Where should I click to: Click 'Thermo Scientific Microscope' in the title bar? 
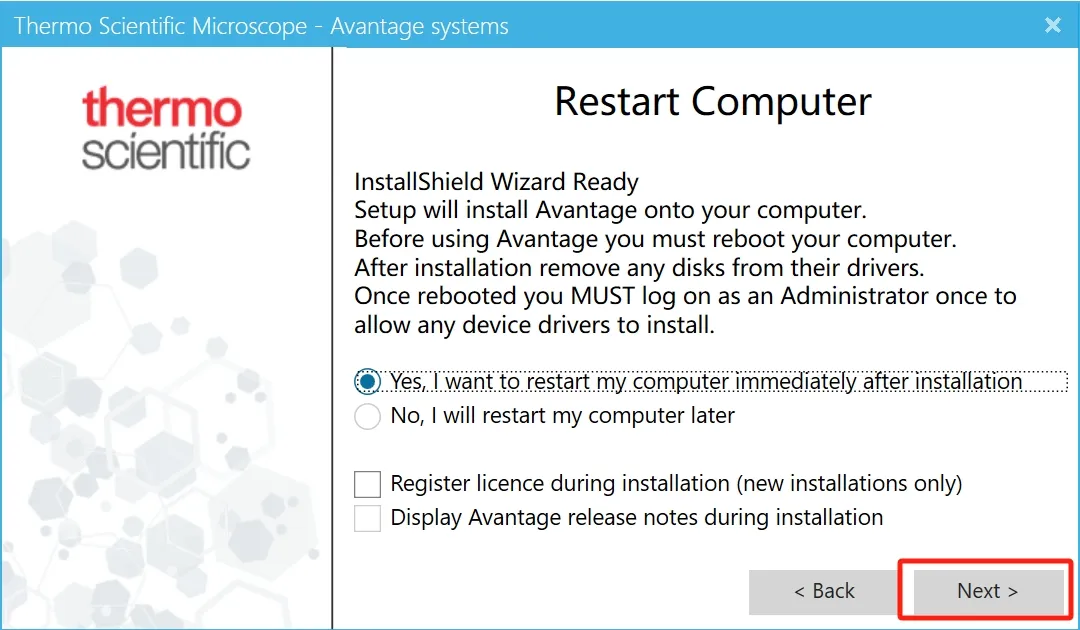click(x=160, y=26)
